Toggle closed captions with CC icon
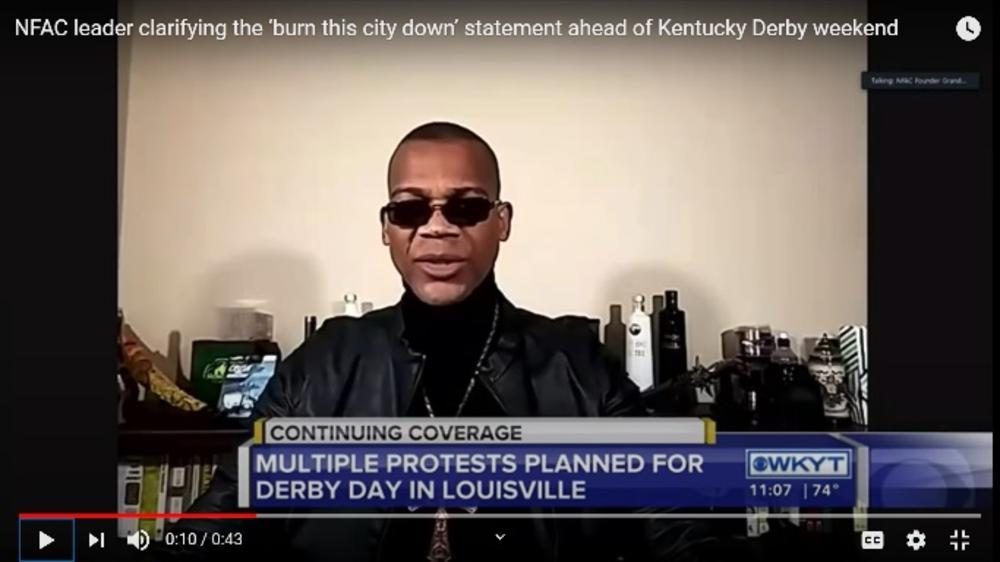Viewport: 1000px width, 562px height. [872, 540]
